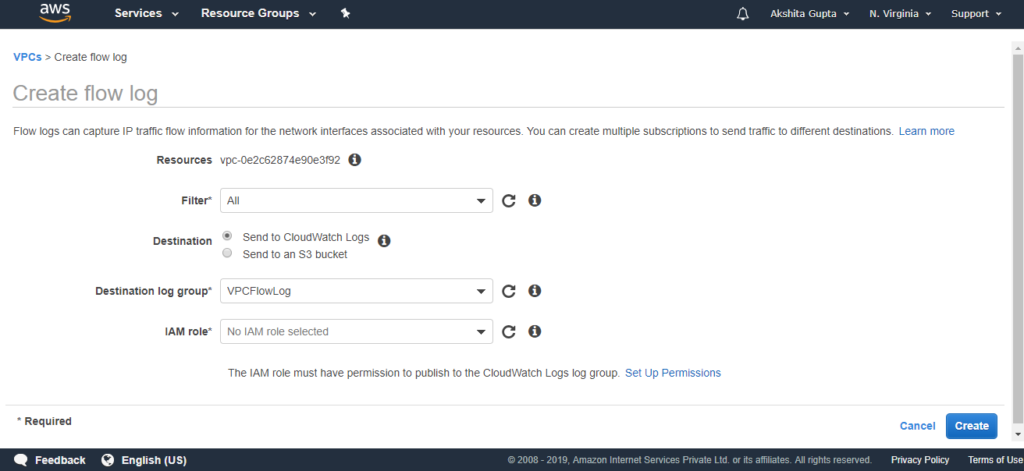Open the notifications bell icon
This screenshot has width=1024, height=471.
coord(743,14)
